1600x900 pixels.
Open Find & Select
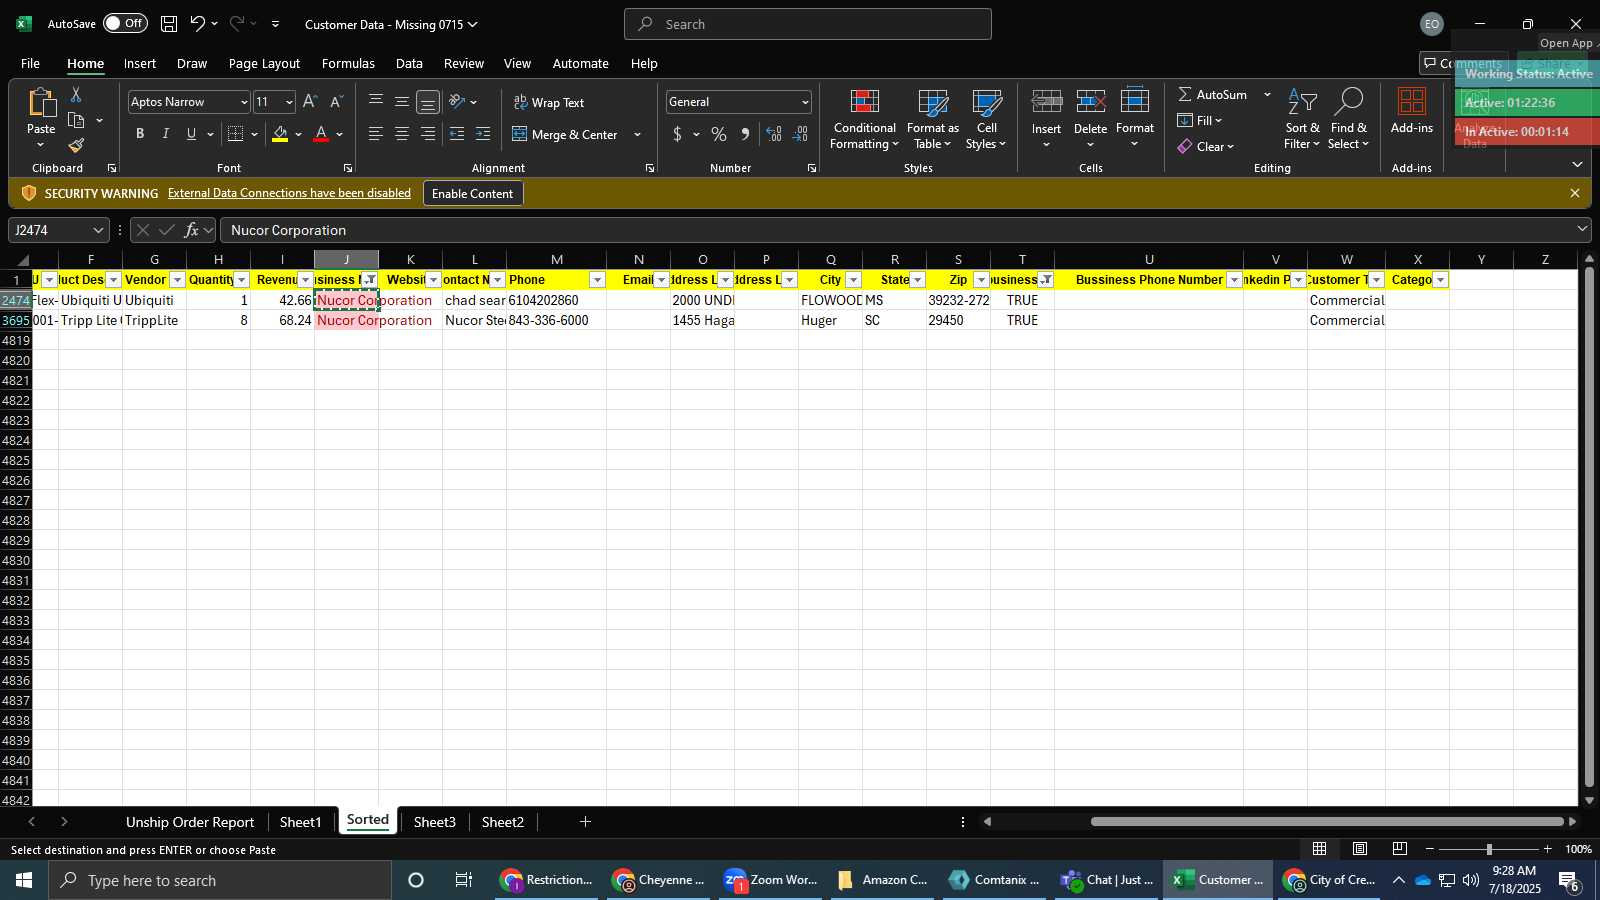[x=1349, y=120]
